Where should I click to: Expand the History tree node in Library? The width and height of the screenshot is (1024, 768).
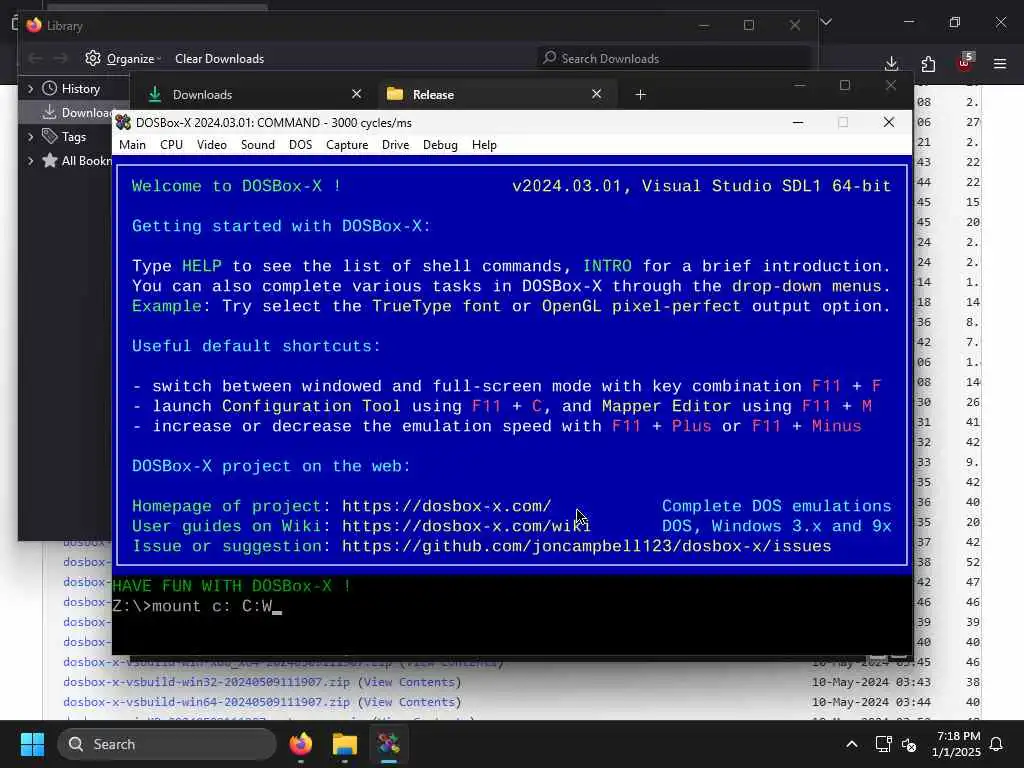click(30, 89)
